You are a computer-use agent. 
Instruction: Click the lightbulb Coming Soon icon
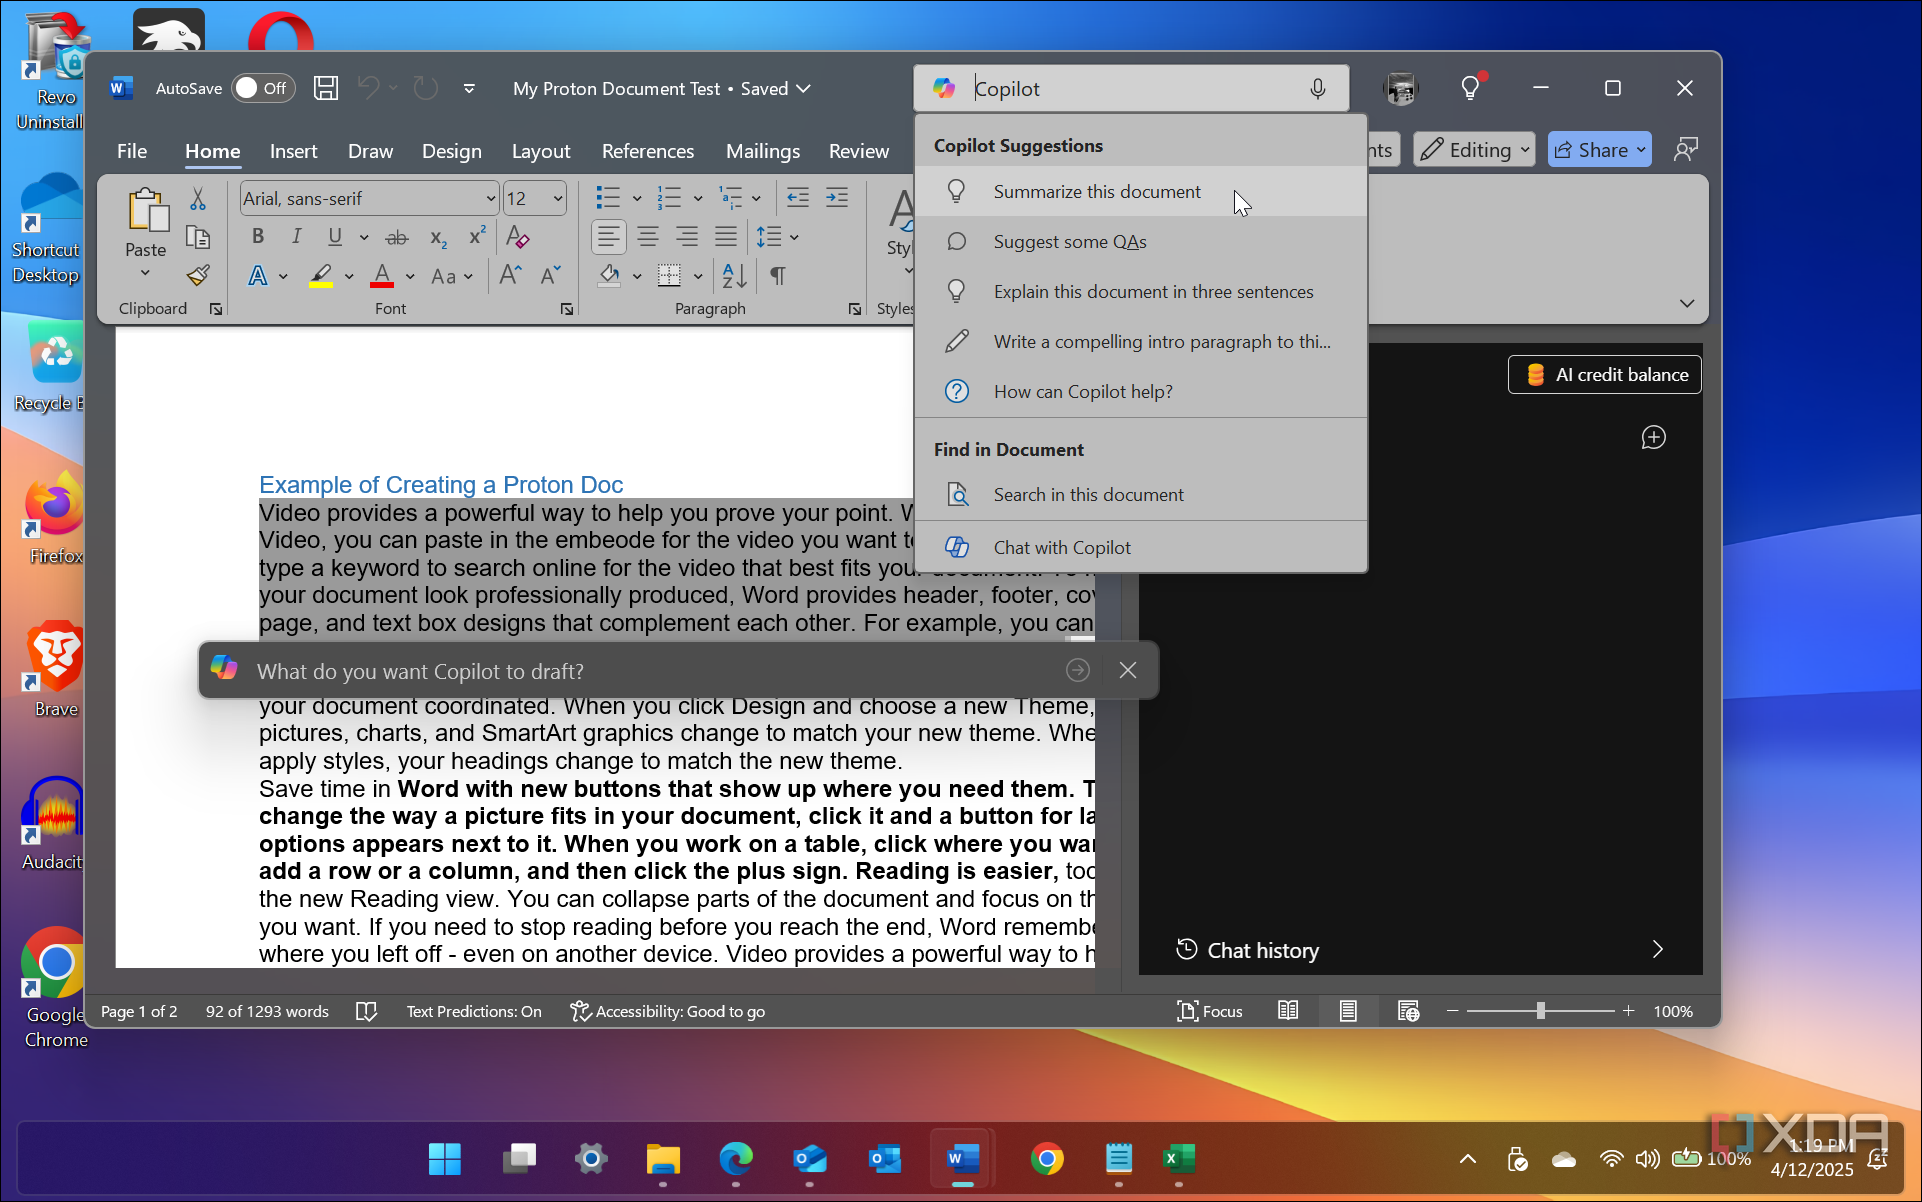pos(1470,88)
